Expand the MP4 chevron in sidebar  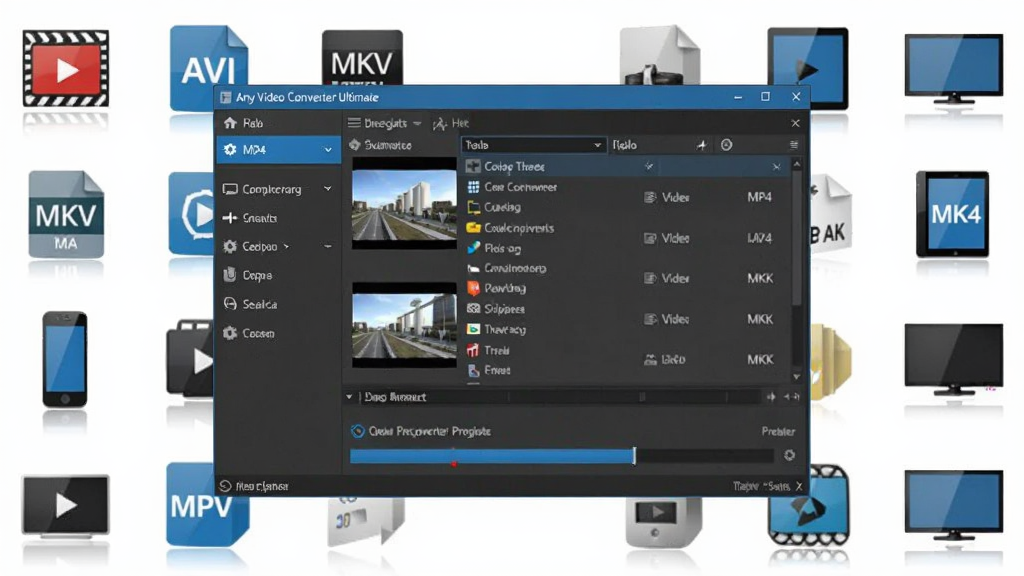click(x=328, y=150)
